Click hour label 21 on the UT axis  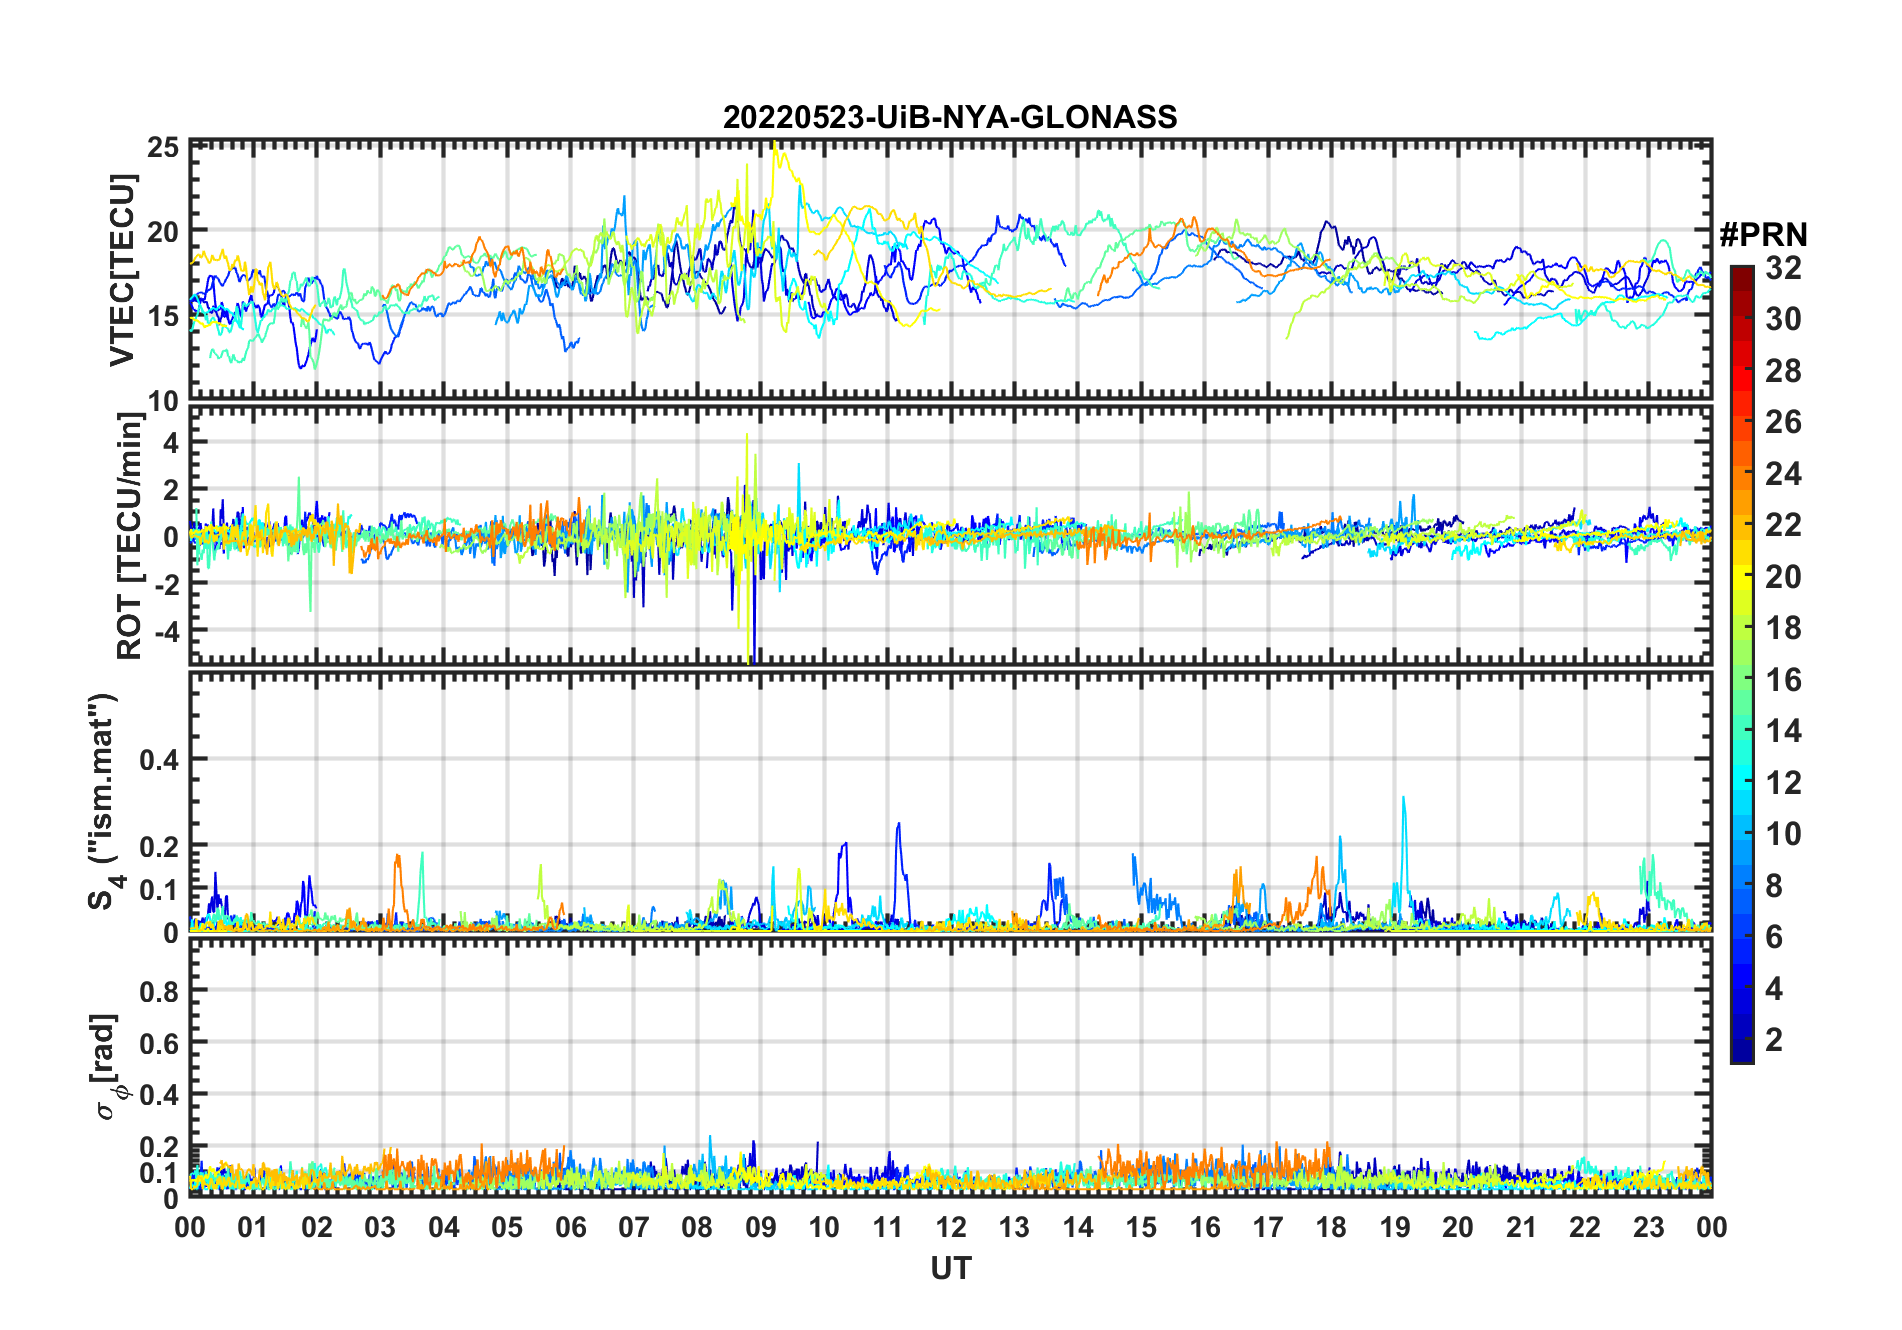[1521, 1227]
